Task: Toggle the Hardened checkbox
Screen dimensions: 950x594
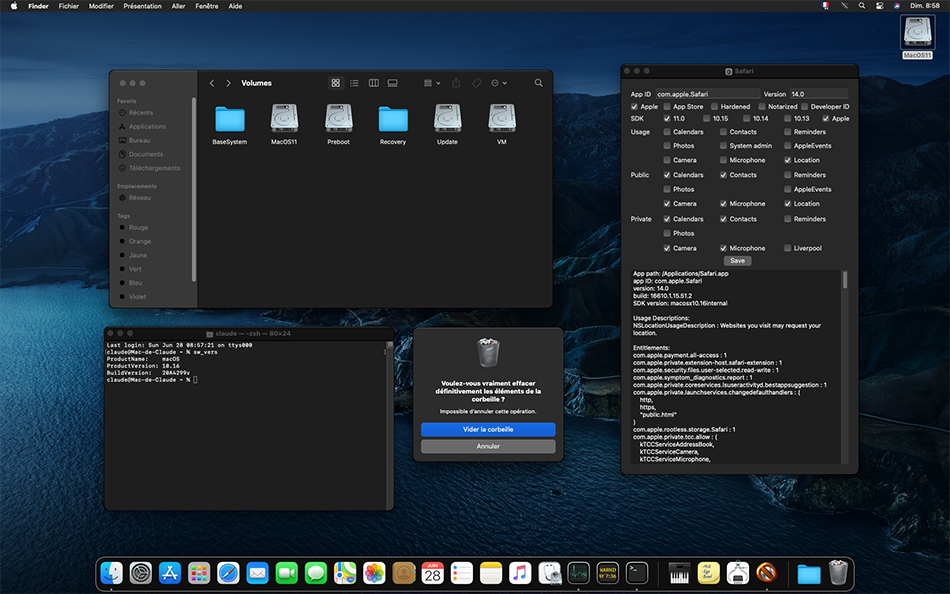Action: click(x=714, y=107)
